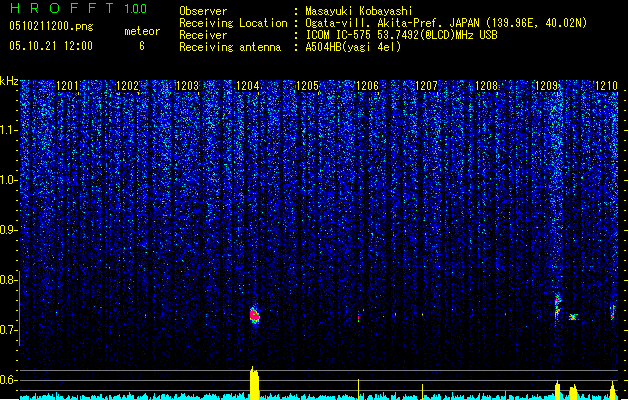Click the observer name Masayuki Kobayashi

359,11
